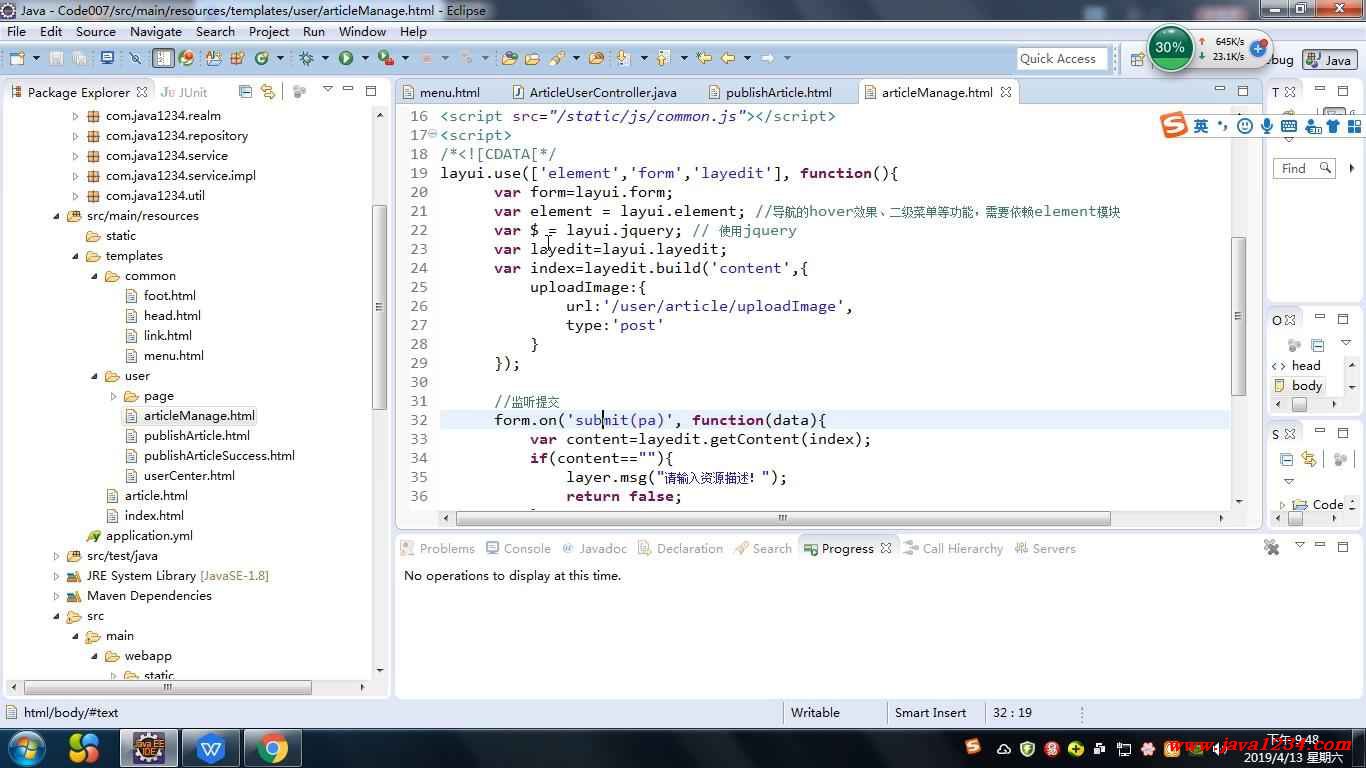Click the Back navigation arrow icon
This screenshot has height=768, width=1366.
click(728, 58)
